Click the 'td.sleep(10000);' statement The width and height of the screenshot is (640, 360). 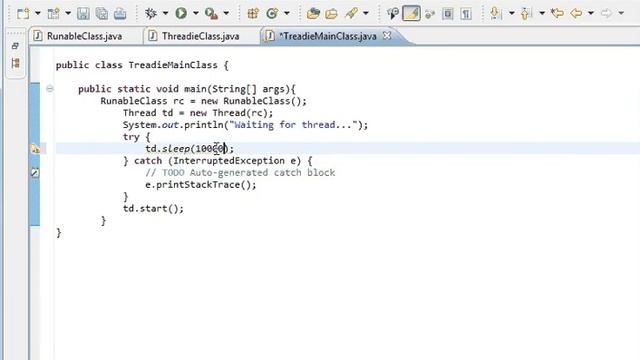click(x=190, y=149)
